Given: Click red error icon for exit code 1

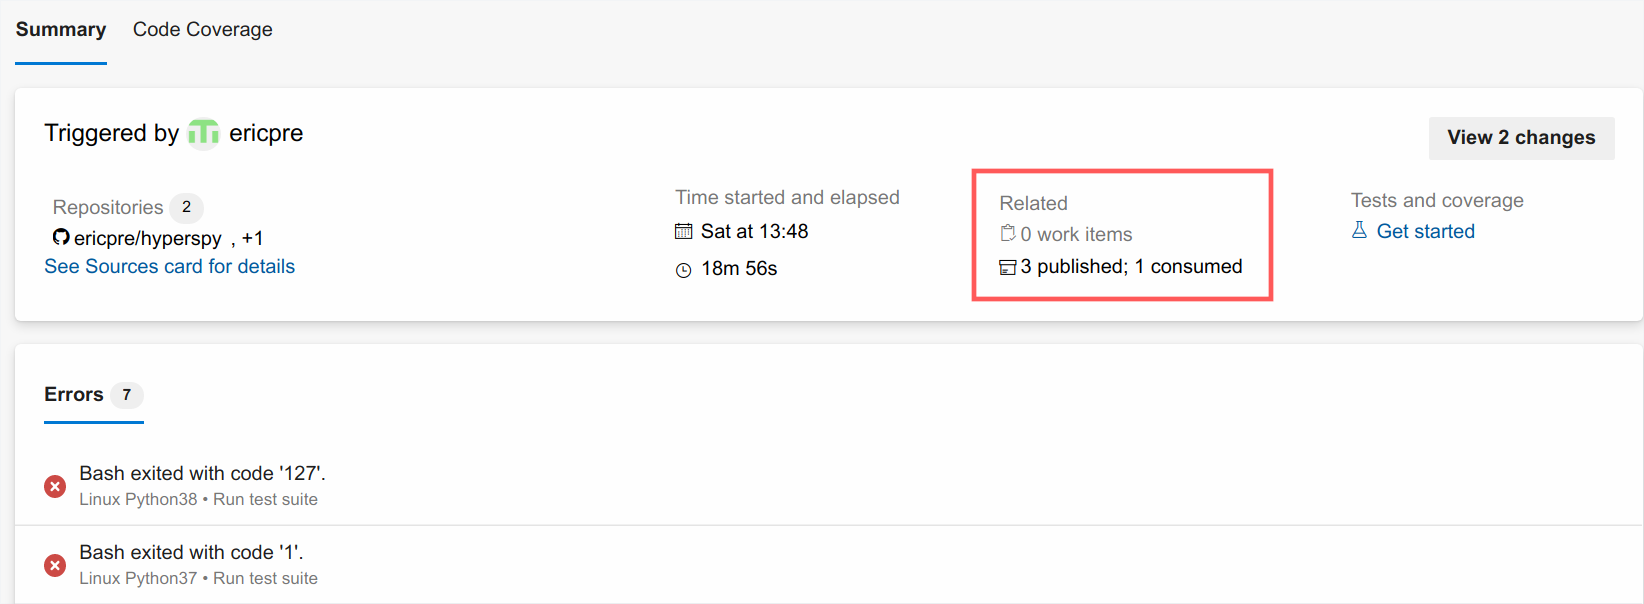Looking at the screenshot, I should (x=55, y=565).
